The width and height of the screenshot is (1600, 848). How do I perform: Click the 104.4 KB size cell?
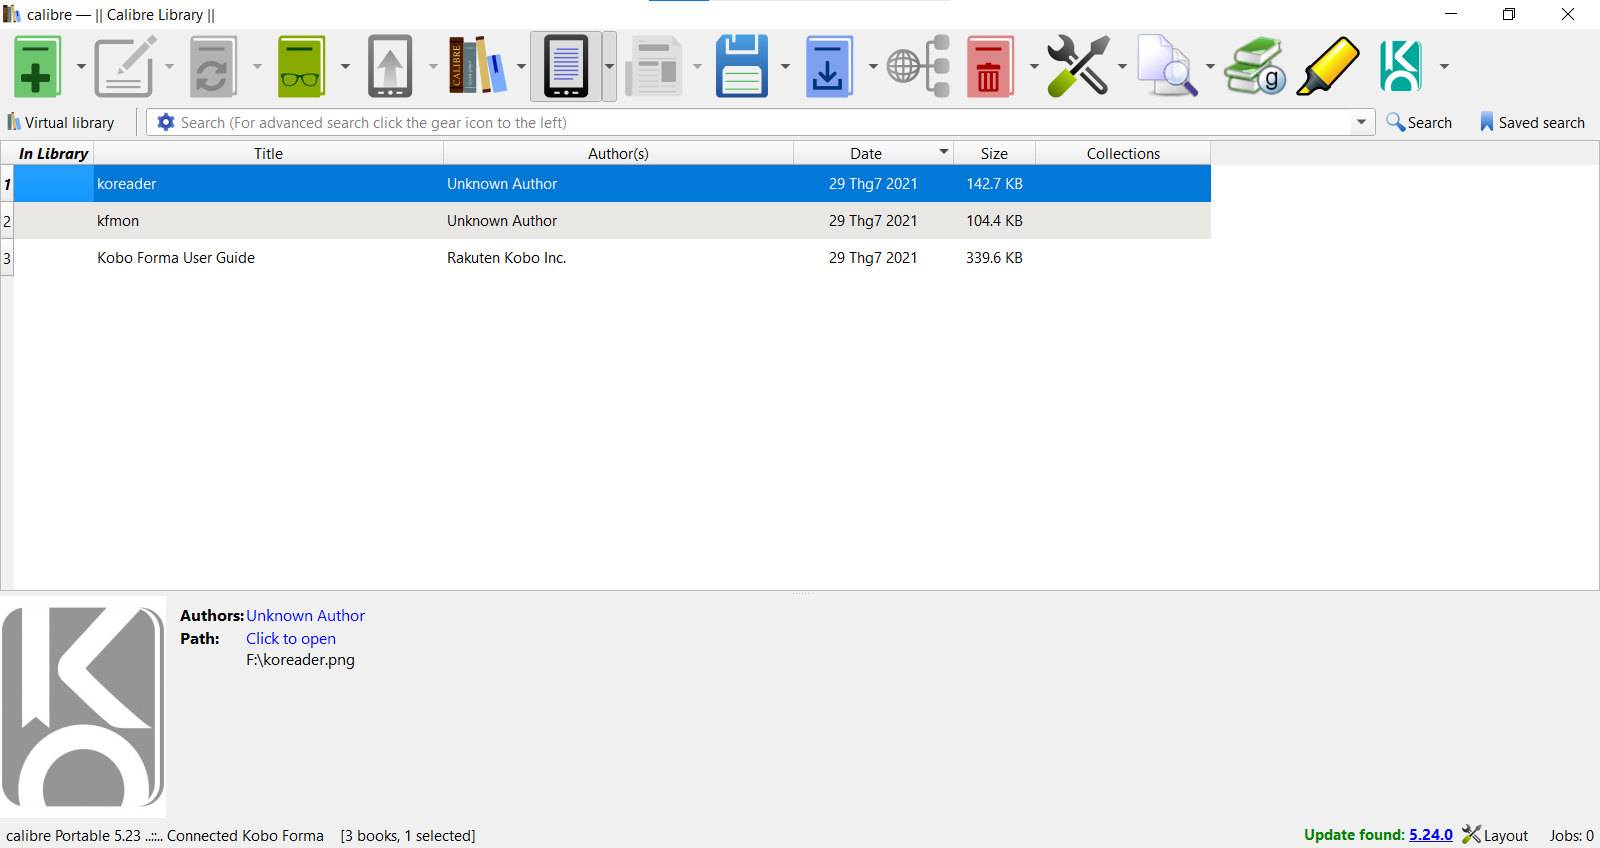(x=994, y=221)
